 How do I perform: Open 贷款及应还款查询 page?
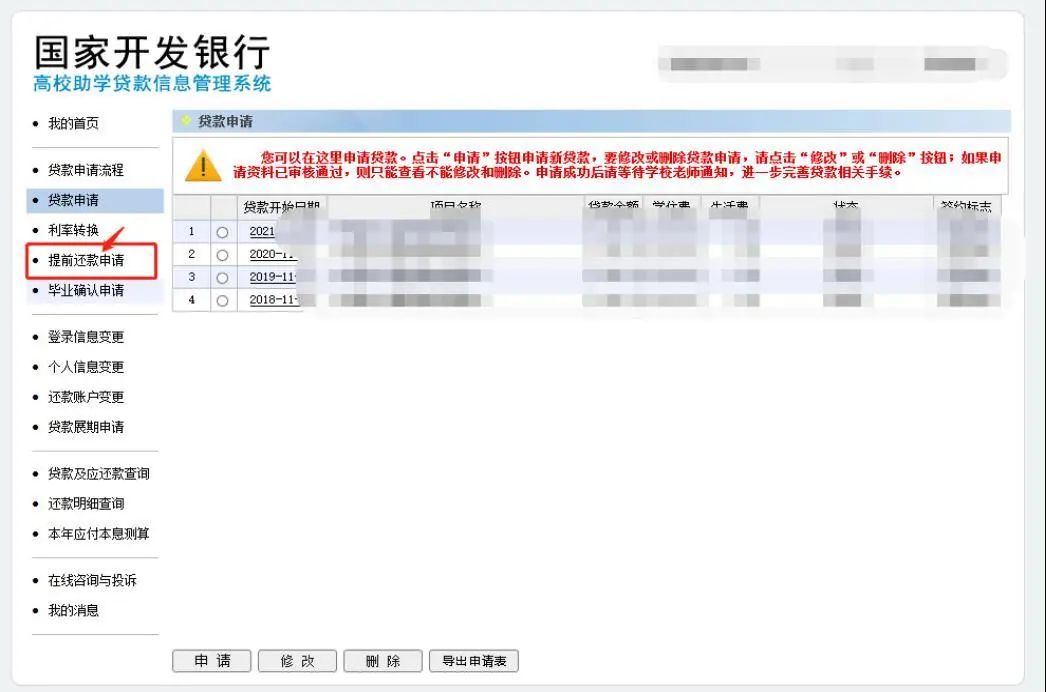coord(98,474)
